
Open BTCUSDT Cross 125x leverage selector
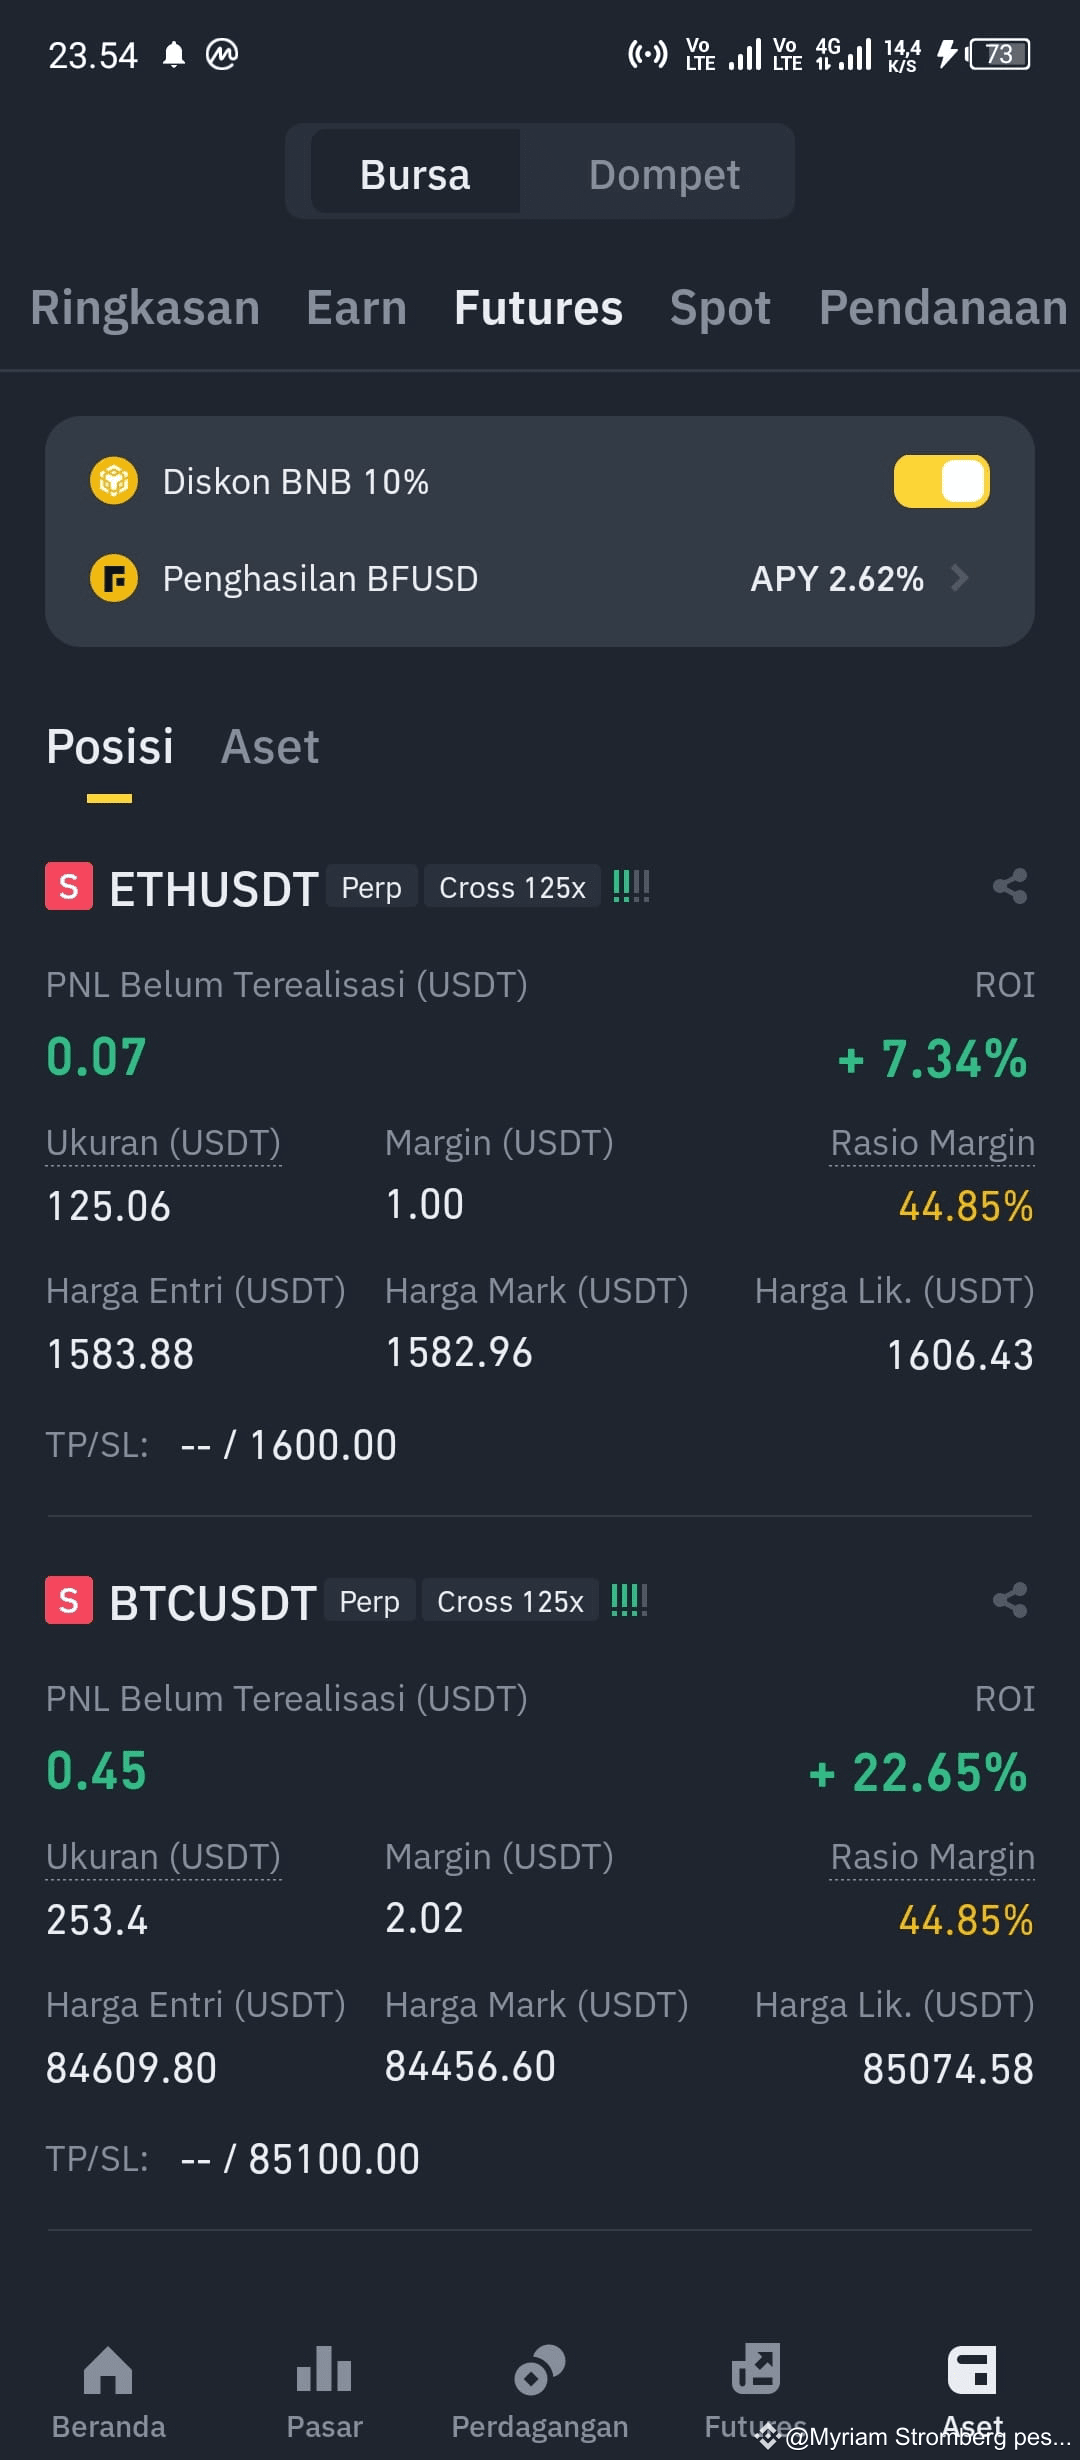coord(510,1601)
